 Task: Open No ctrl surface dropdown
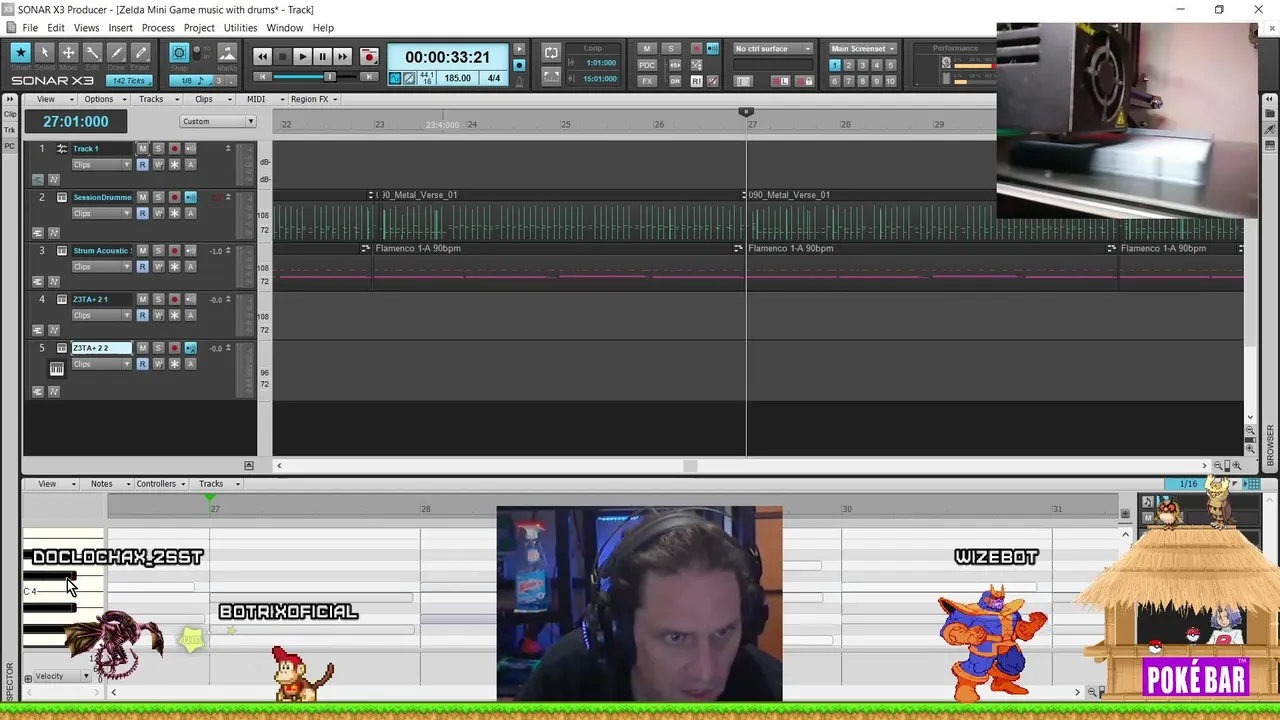click(774, 48)
